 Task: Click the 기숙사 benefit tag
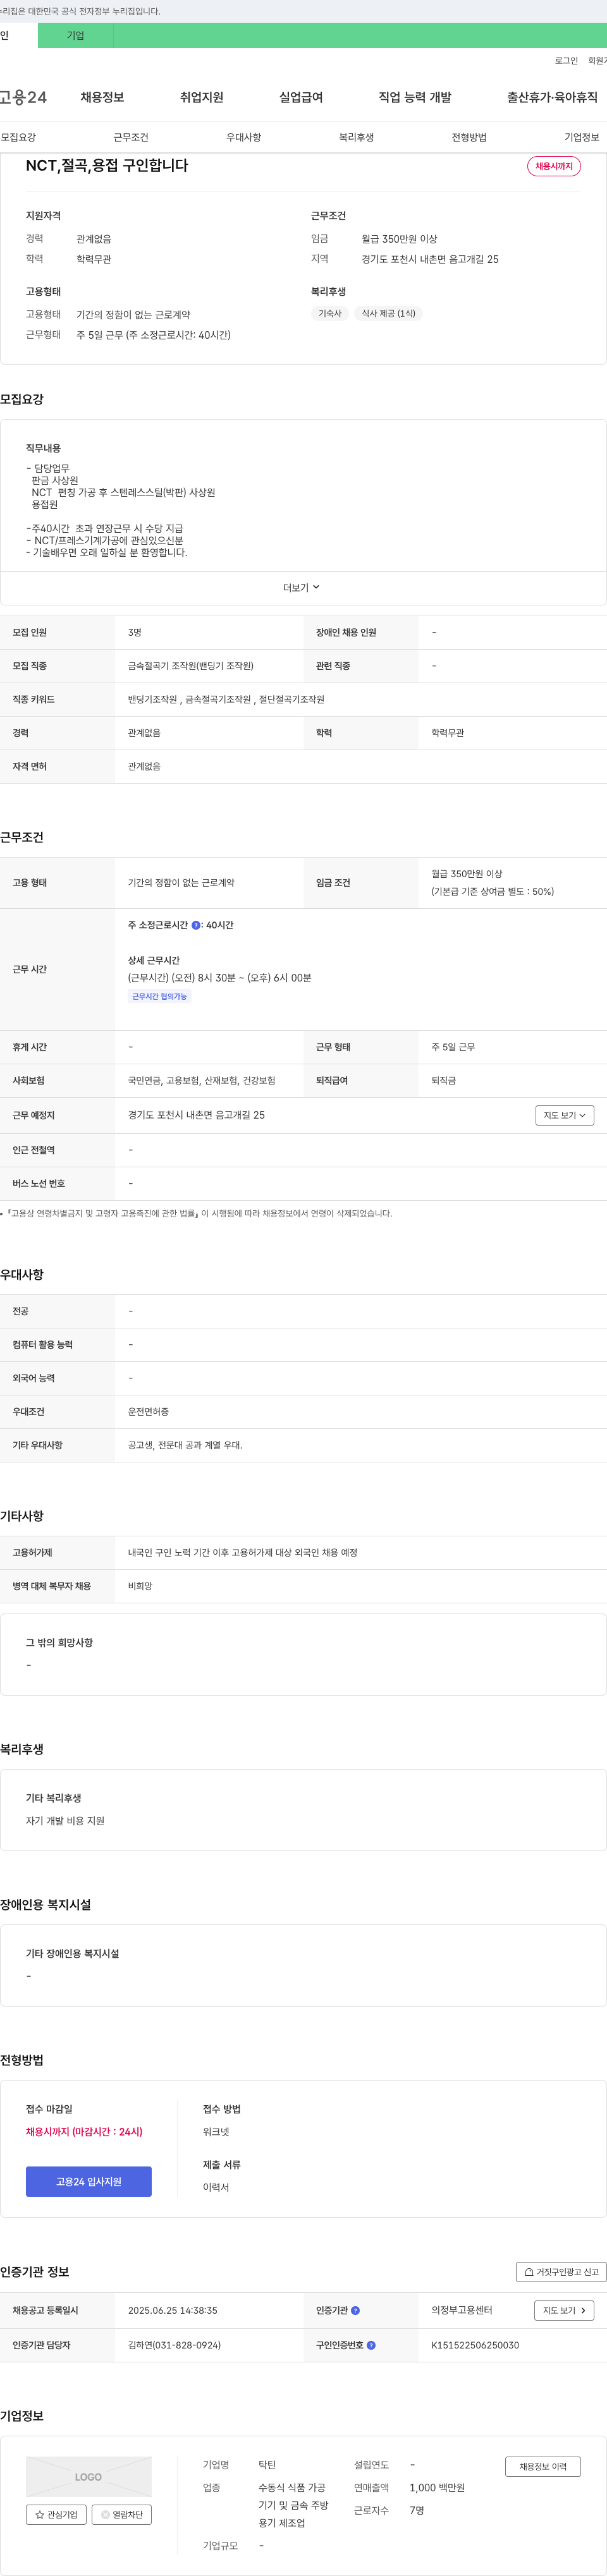point(330,313)
